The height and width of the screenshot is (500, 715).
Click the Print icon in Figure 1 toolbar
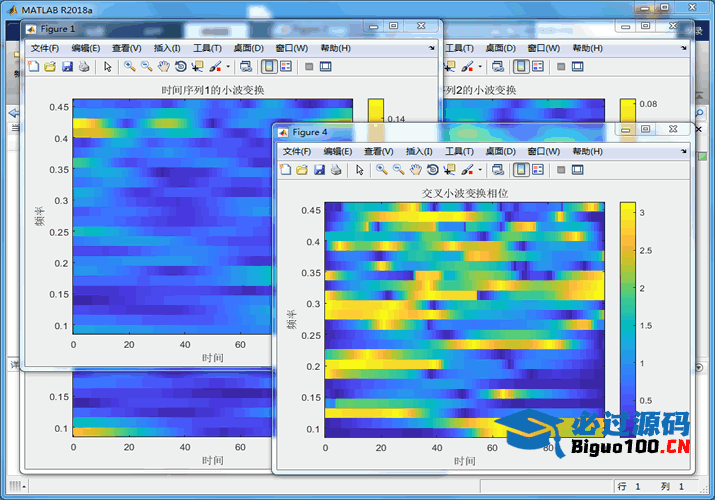tap(84, 67)
